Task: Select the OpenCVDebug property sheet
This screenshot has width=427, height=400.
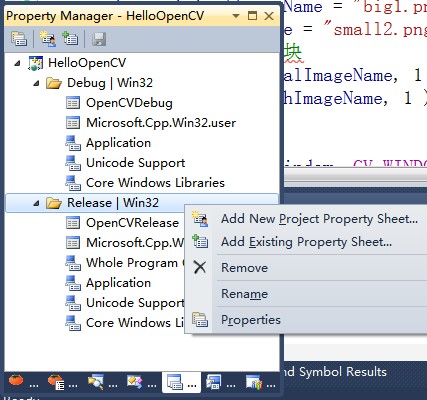Action: [129, 103]
